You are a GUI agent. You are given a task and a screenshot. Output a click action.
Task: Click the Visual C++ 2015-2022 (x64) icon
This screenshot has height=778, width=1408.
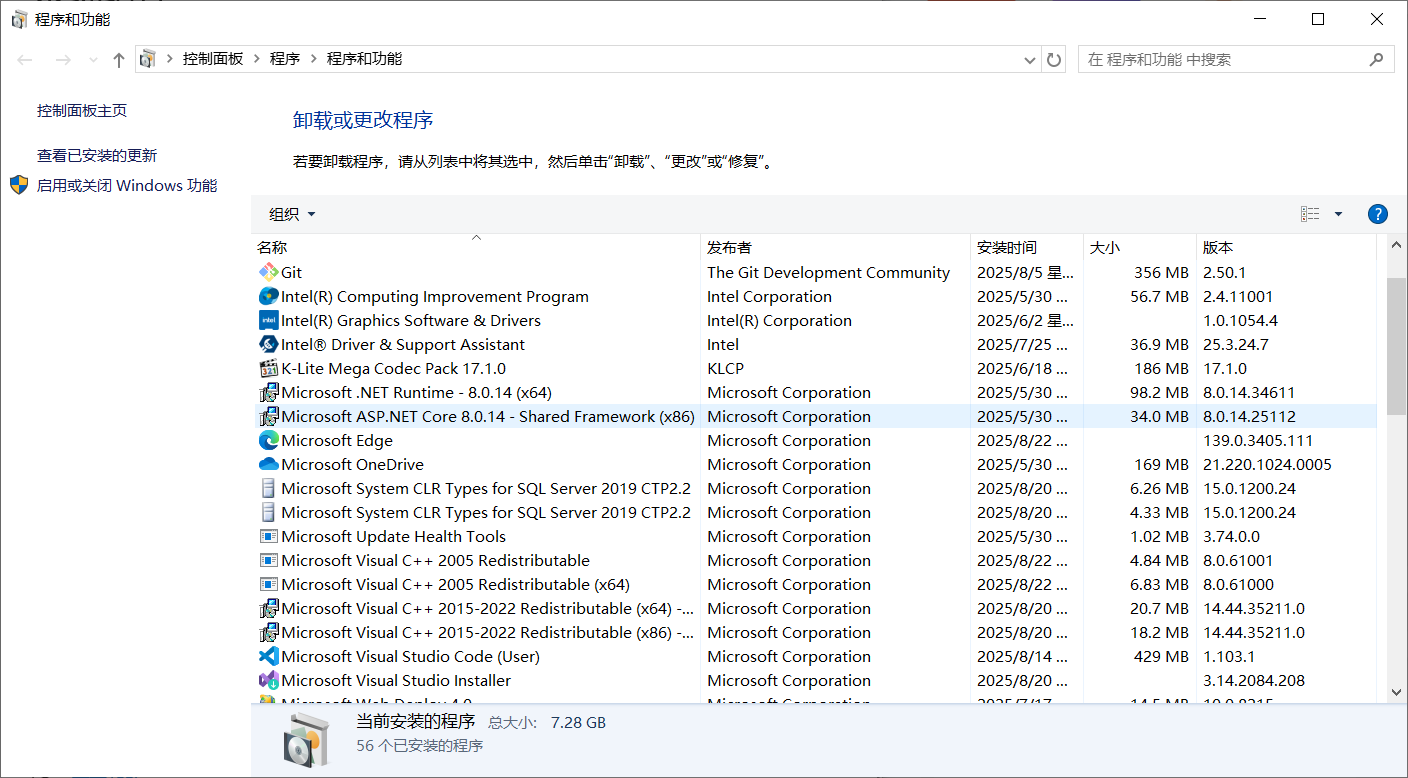(268, 608)
